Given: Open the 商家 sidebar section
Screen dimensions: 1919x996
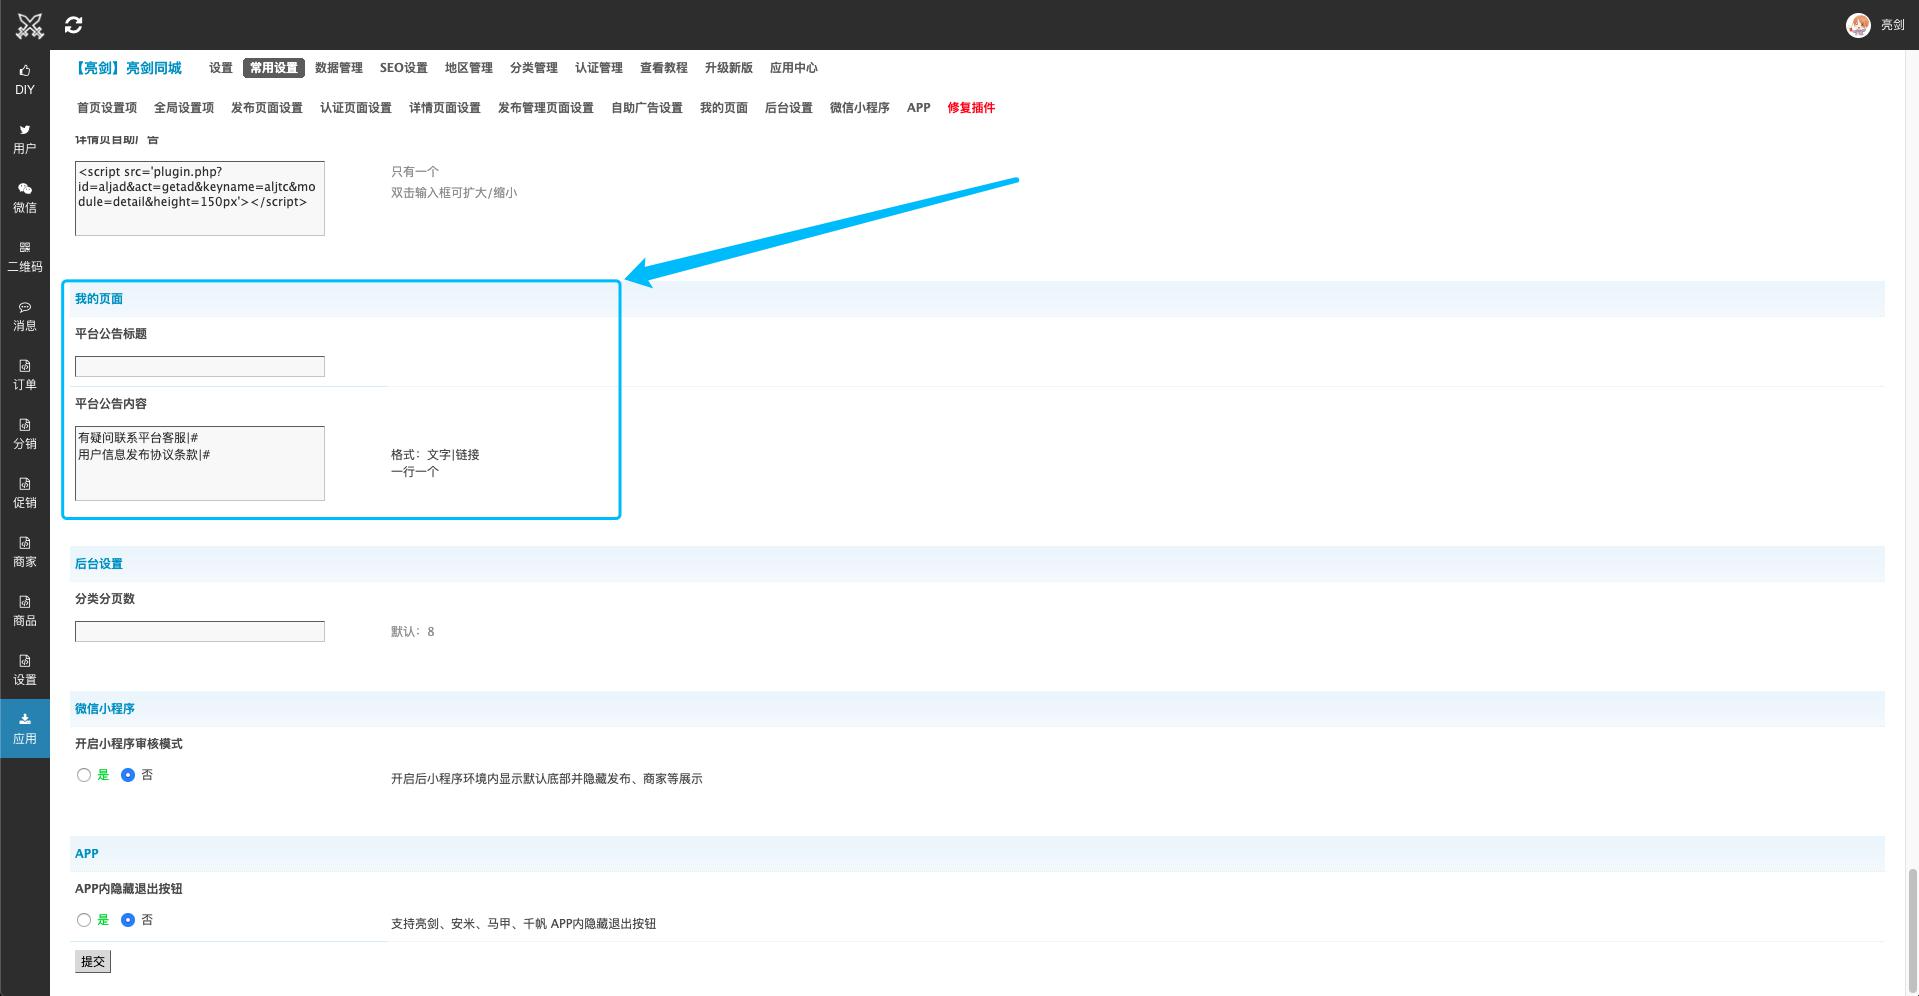Looking at the screenshot, I should click(x=25, y=552).
